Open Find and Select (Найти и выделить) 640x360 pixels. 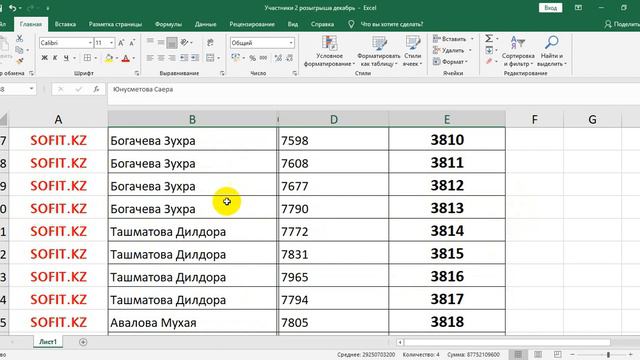tap(551, 51)
